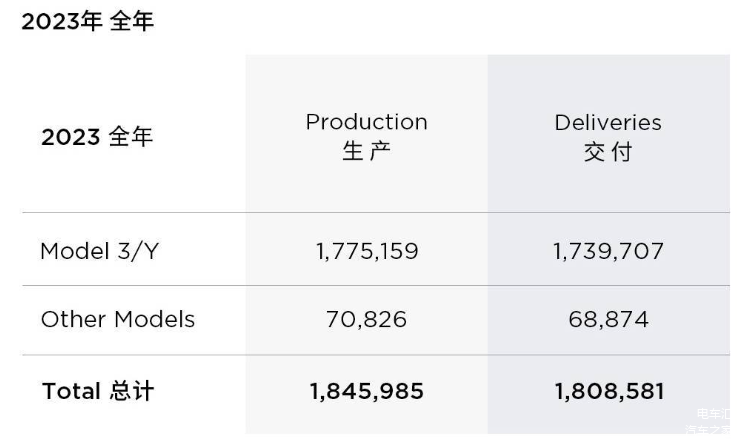
Task: Click Model 3/Y deliveries value 1,739,707
Action: pos(608,251)
